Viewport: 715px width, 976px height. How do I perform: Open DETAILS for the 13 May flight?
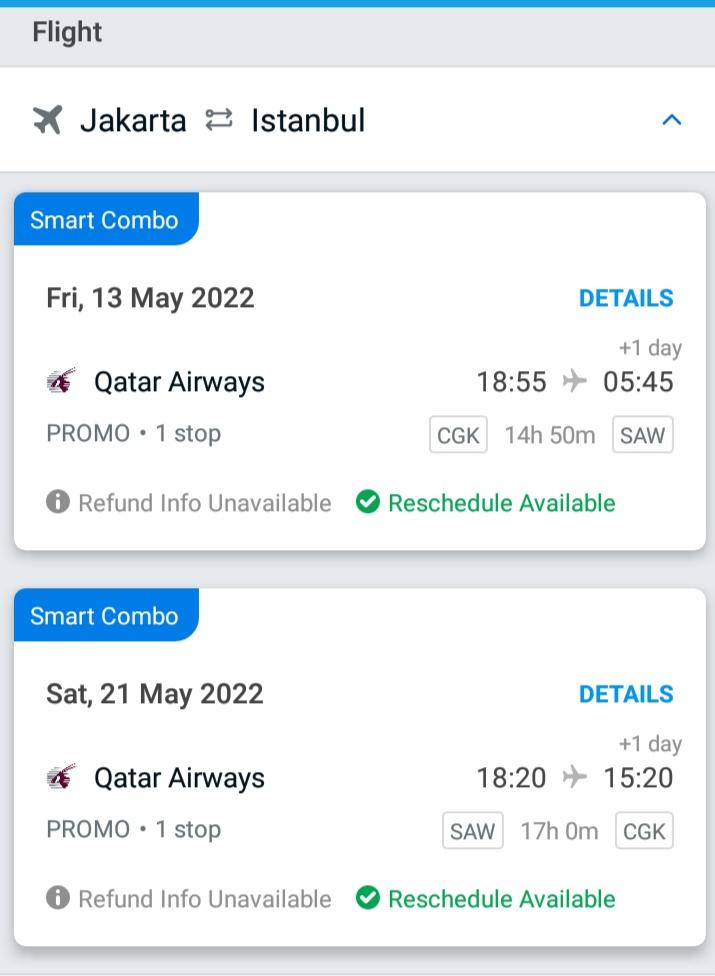pos(626,298)
